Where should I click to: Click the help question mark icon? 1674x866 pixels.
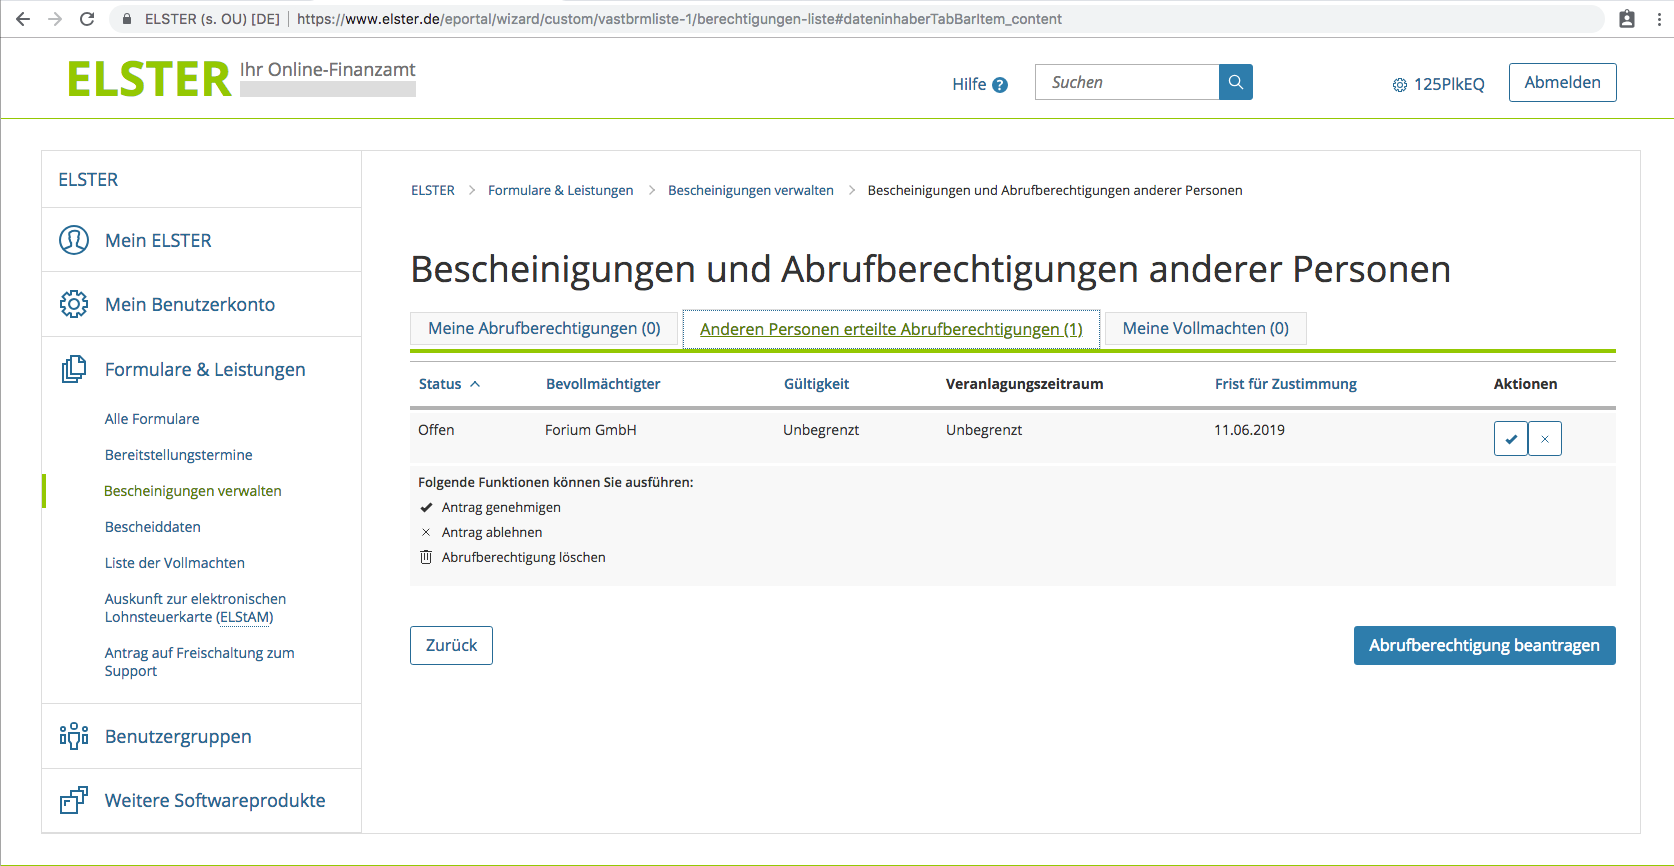[1000, 85]
